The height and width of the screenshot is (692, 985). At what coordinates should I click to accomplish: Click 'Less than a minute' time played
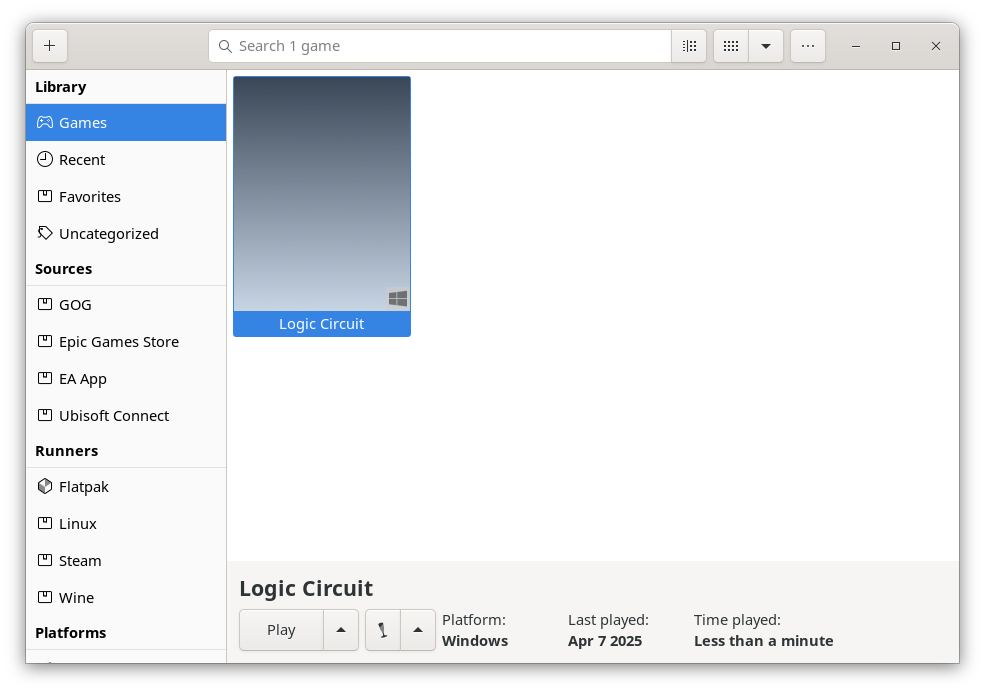point(764,641)
